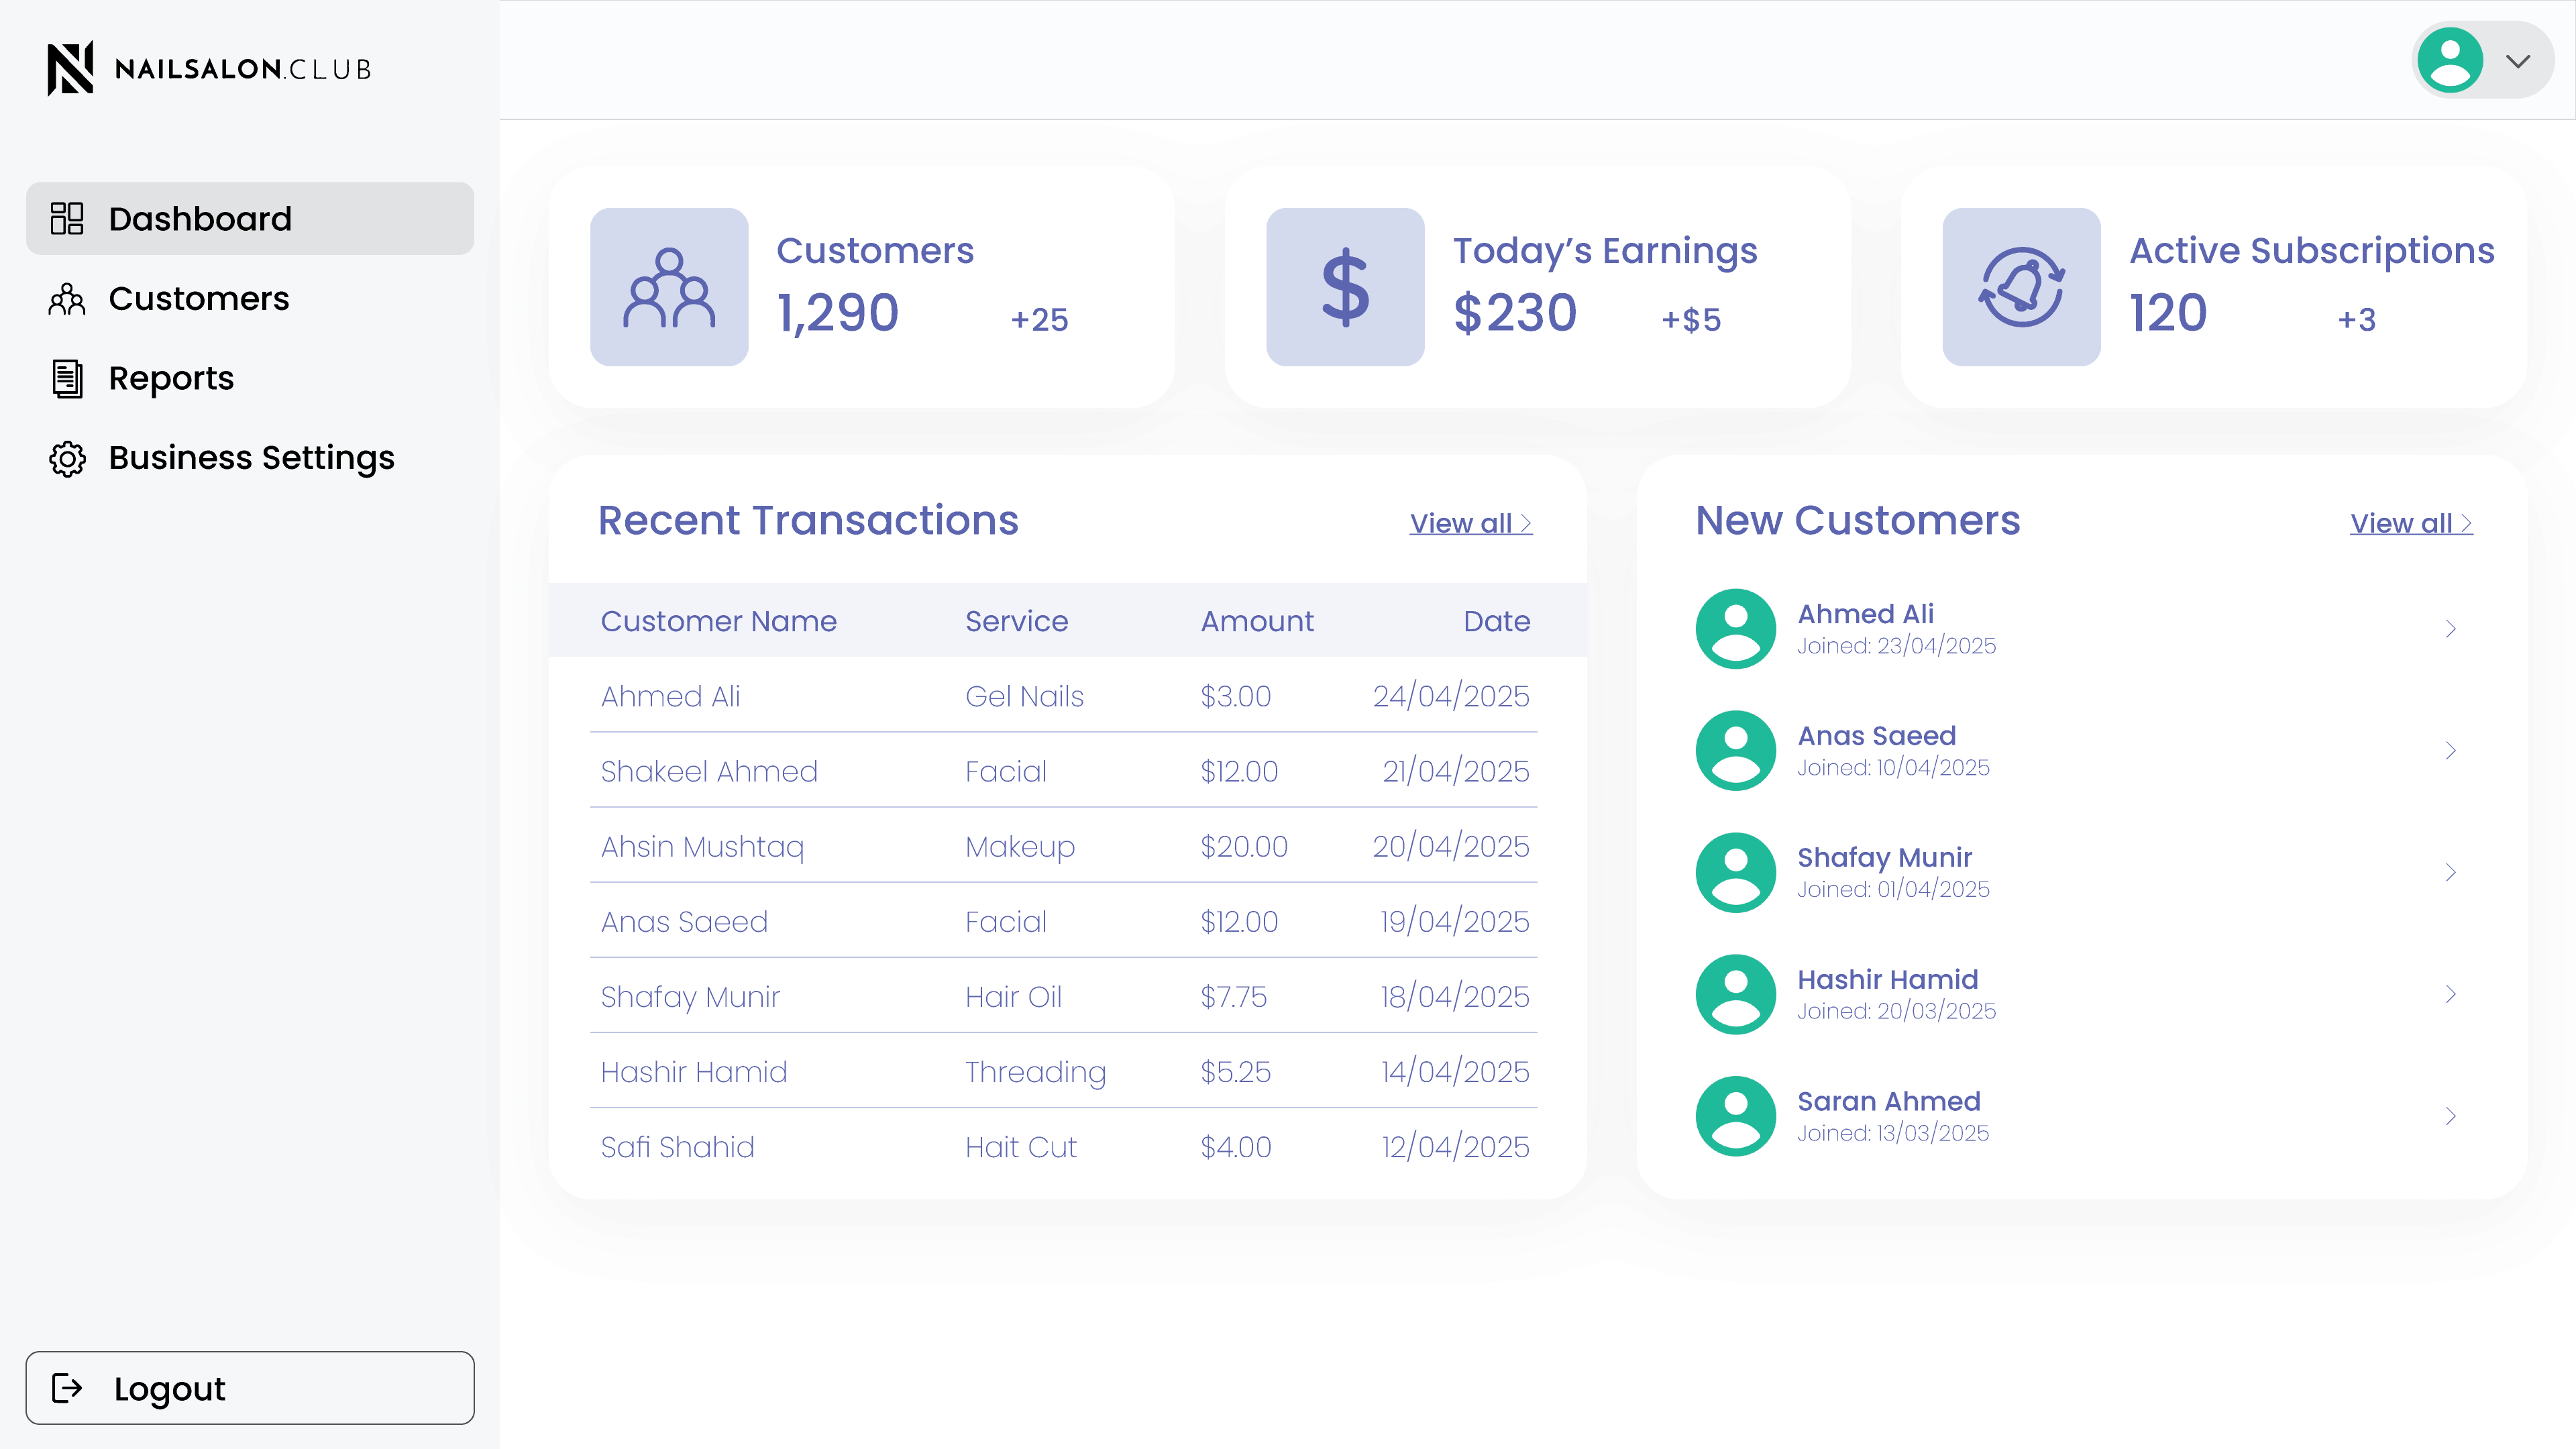Viewport: 2576px width, 1449px height.
Task: View all Recent Transactions link
Action: (x=1470, y=523)
